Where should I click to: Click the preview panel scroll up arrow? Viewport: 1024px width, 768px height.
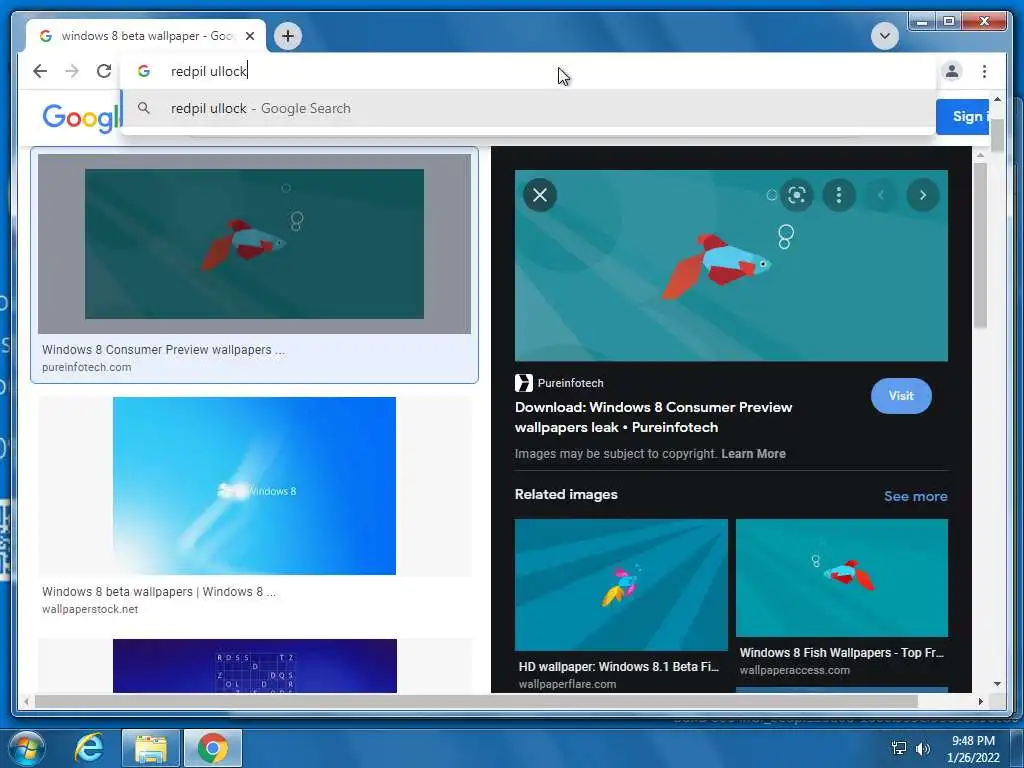point(980,155)
